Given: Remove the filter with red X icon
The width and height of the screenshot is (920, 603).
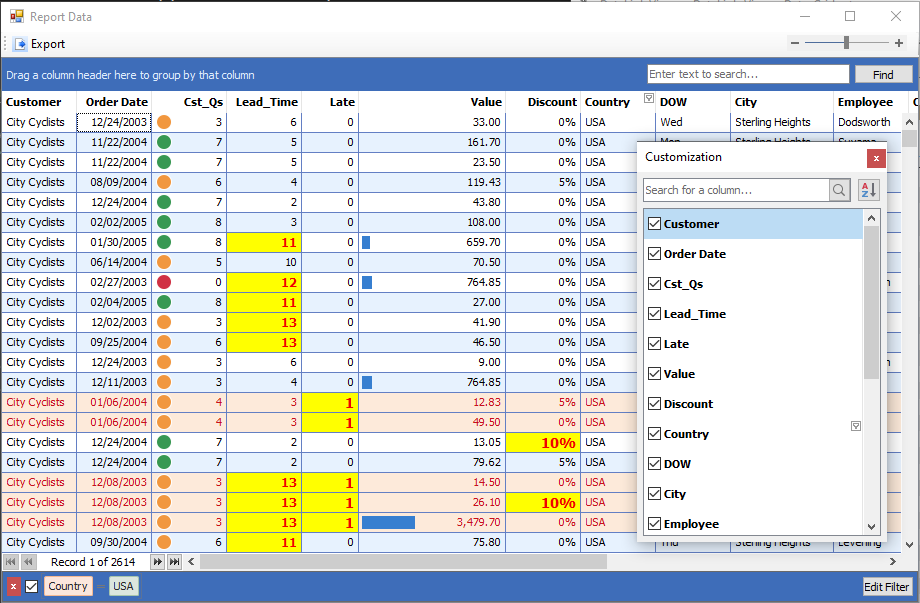Looking at the screenshot, I should point(13,587).
